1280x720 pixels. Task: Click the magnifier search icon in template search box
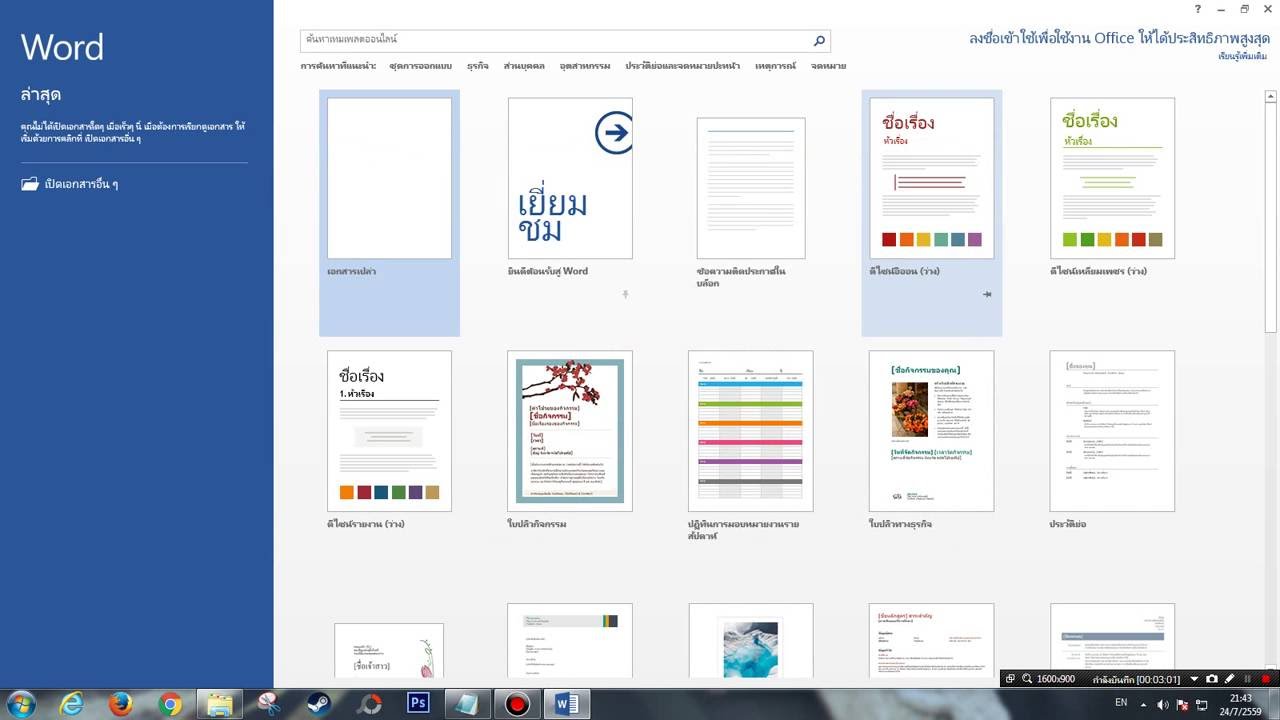pyautogui.click(x=819, y=40)
